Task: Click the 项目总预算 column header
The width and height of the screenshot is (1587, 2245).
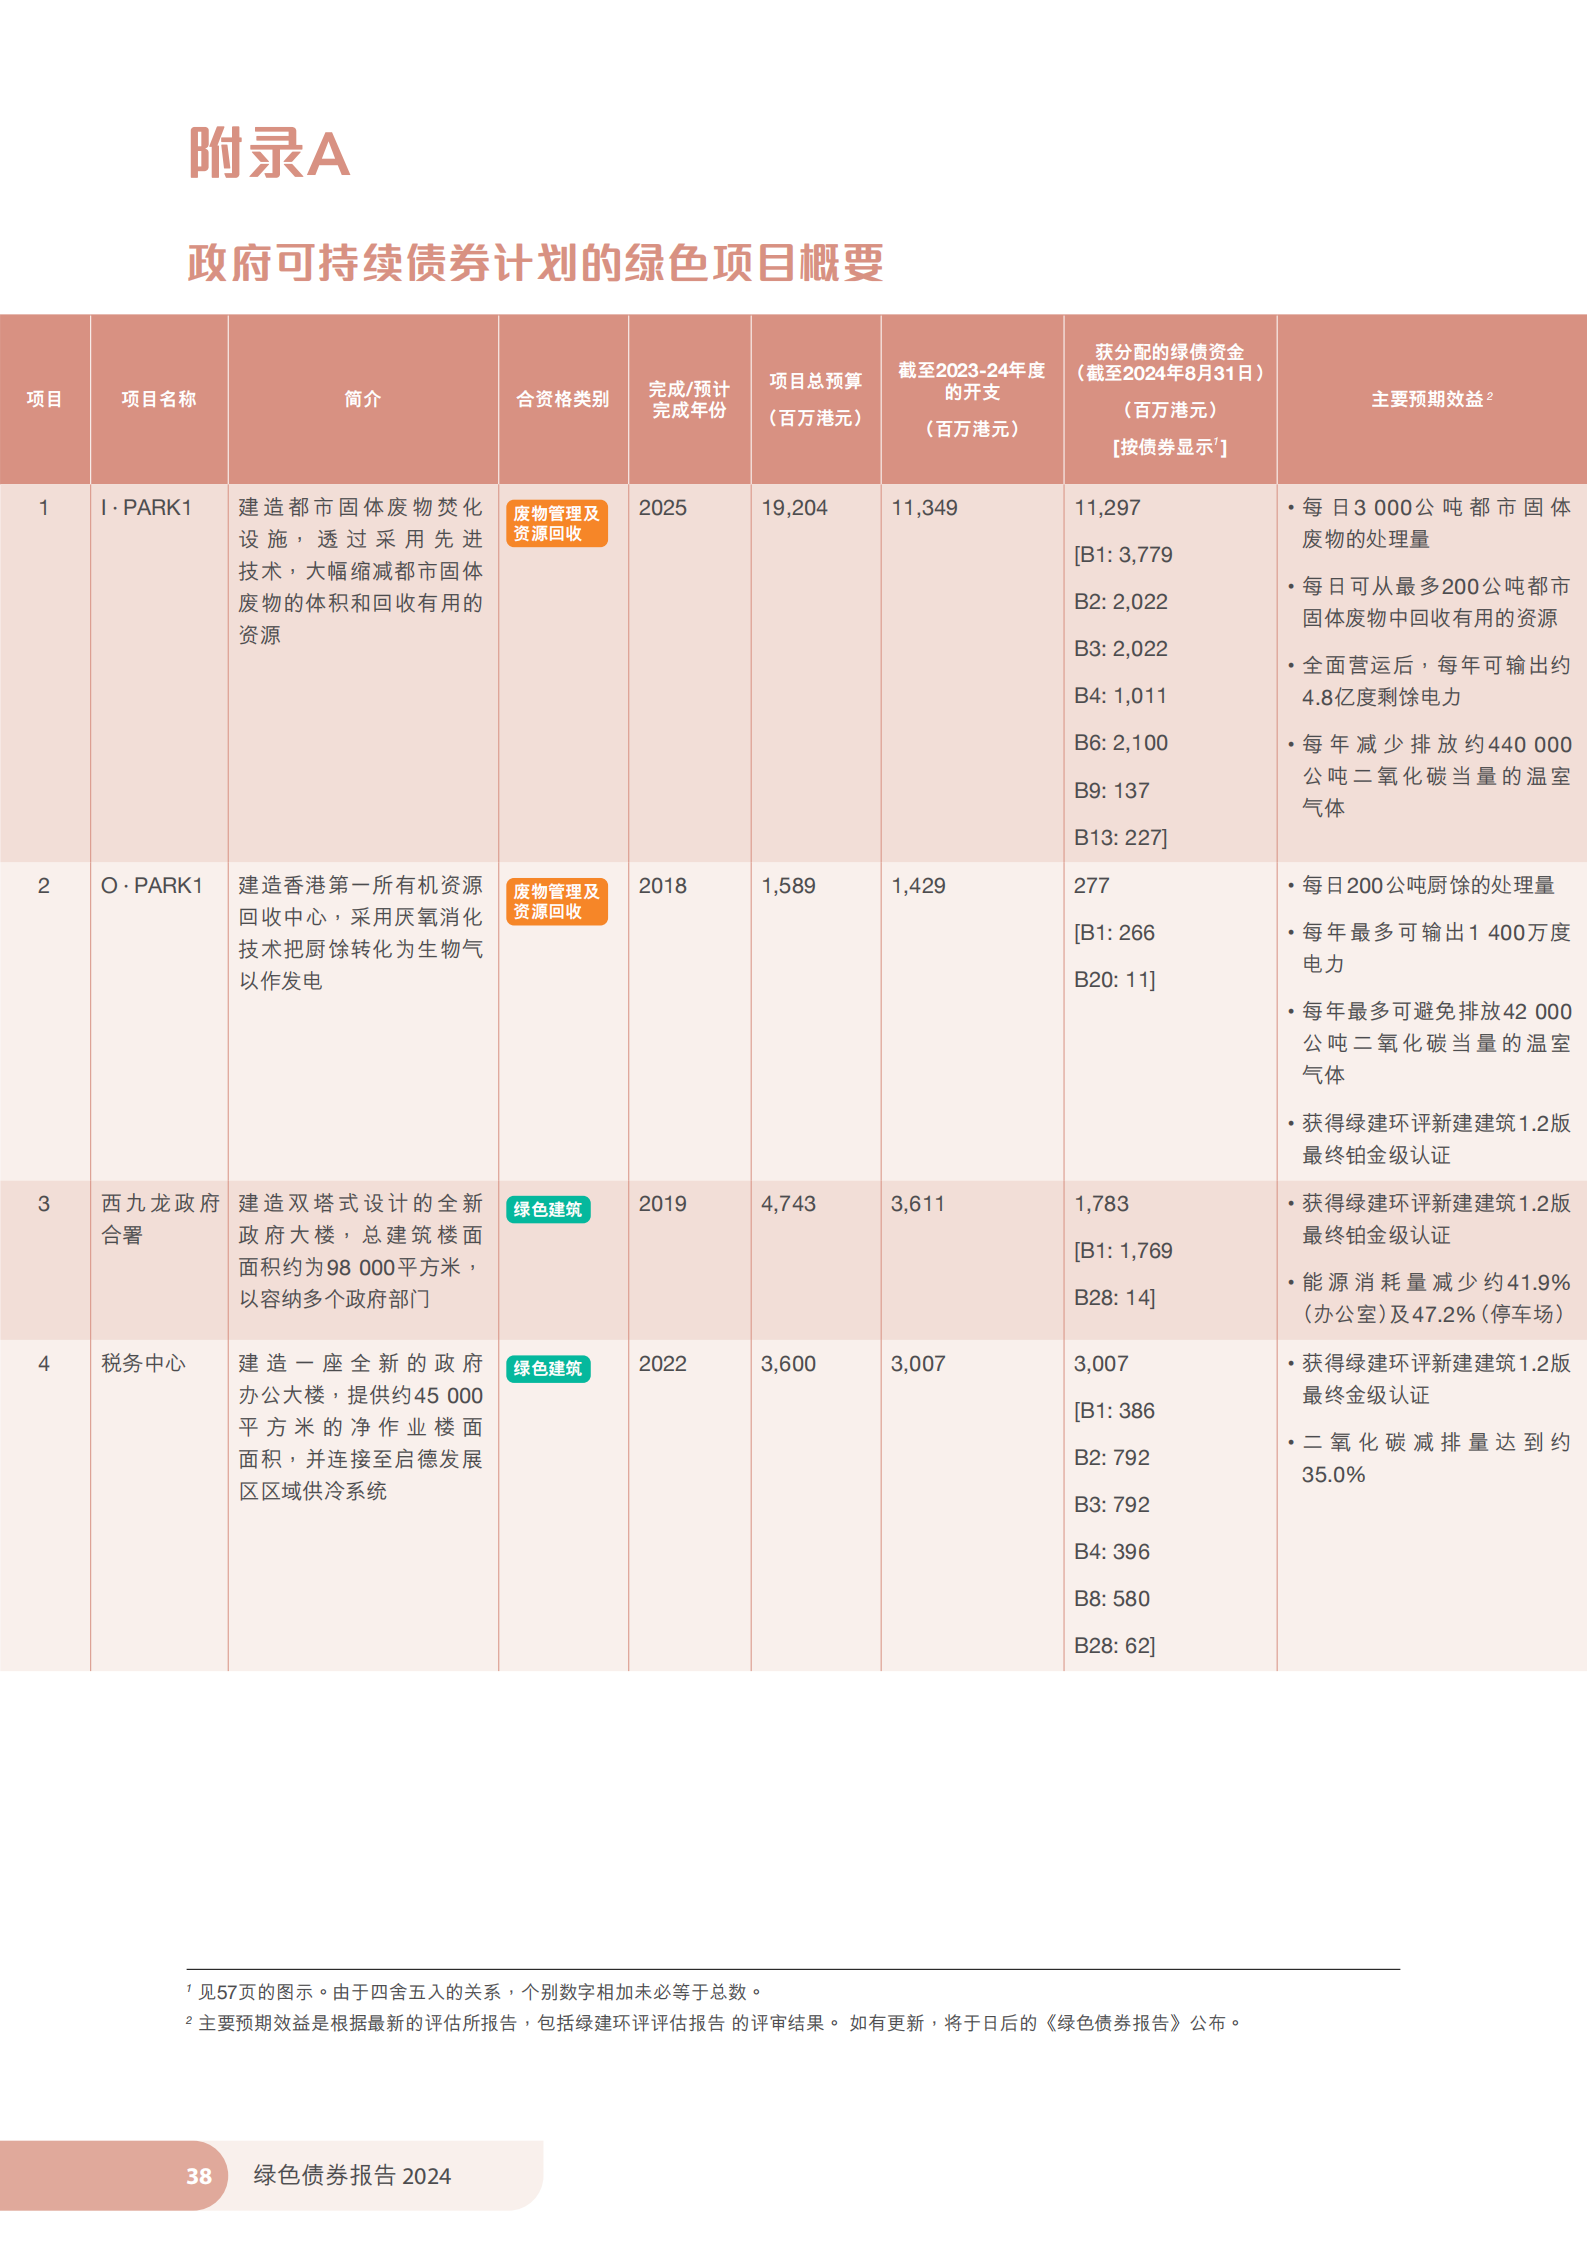Action: 815,399
